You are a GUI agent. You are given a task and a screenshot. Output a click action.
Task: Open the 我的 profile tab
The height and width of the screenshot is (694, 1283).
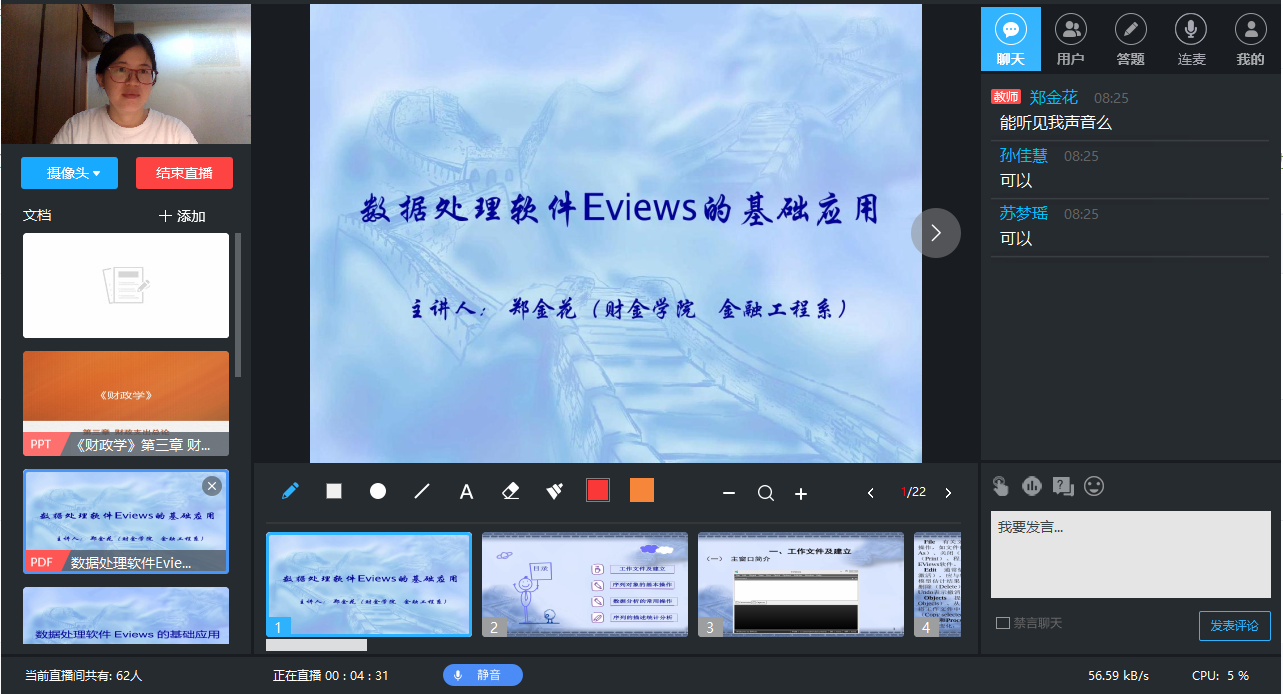[1251, 39]
